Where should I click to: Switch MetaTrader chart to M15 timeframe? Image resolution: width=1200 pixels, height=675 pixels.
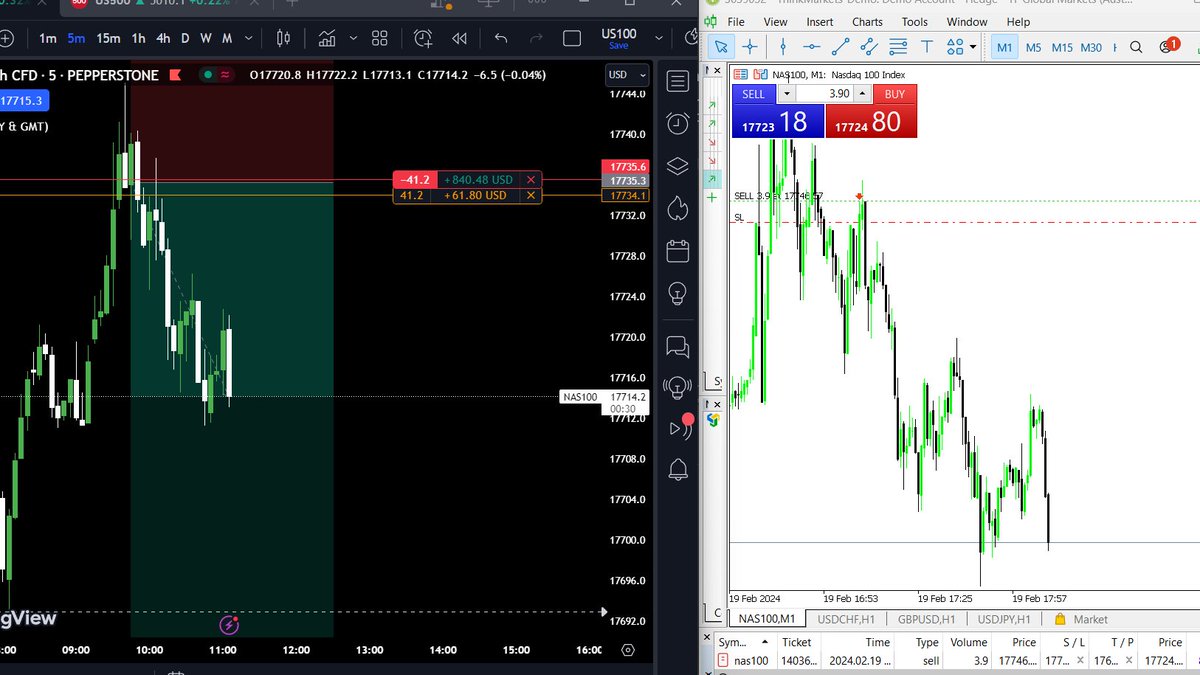pos(1062,47)
